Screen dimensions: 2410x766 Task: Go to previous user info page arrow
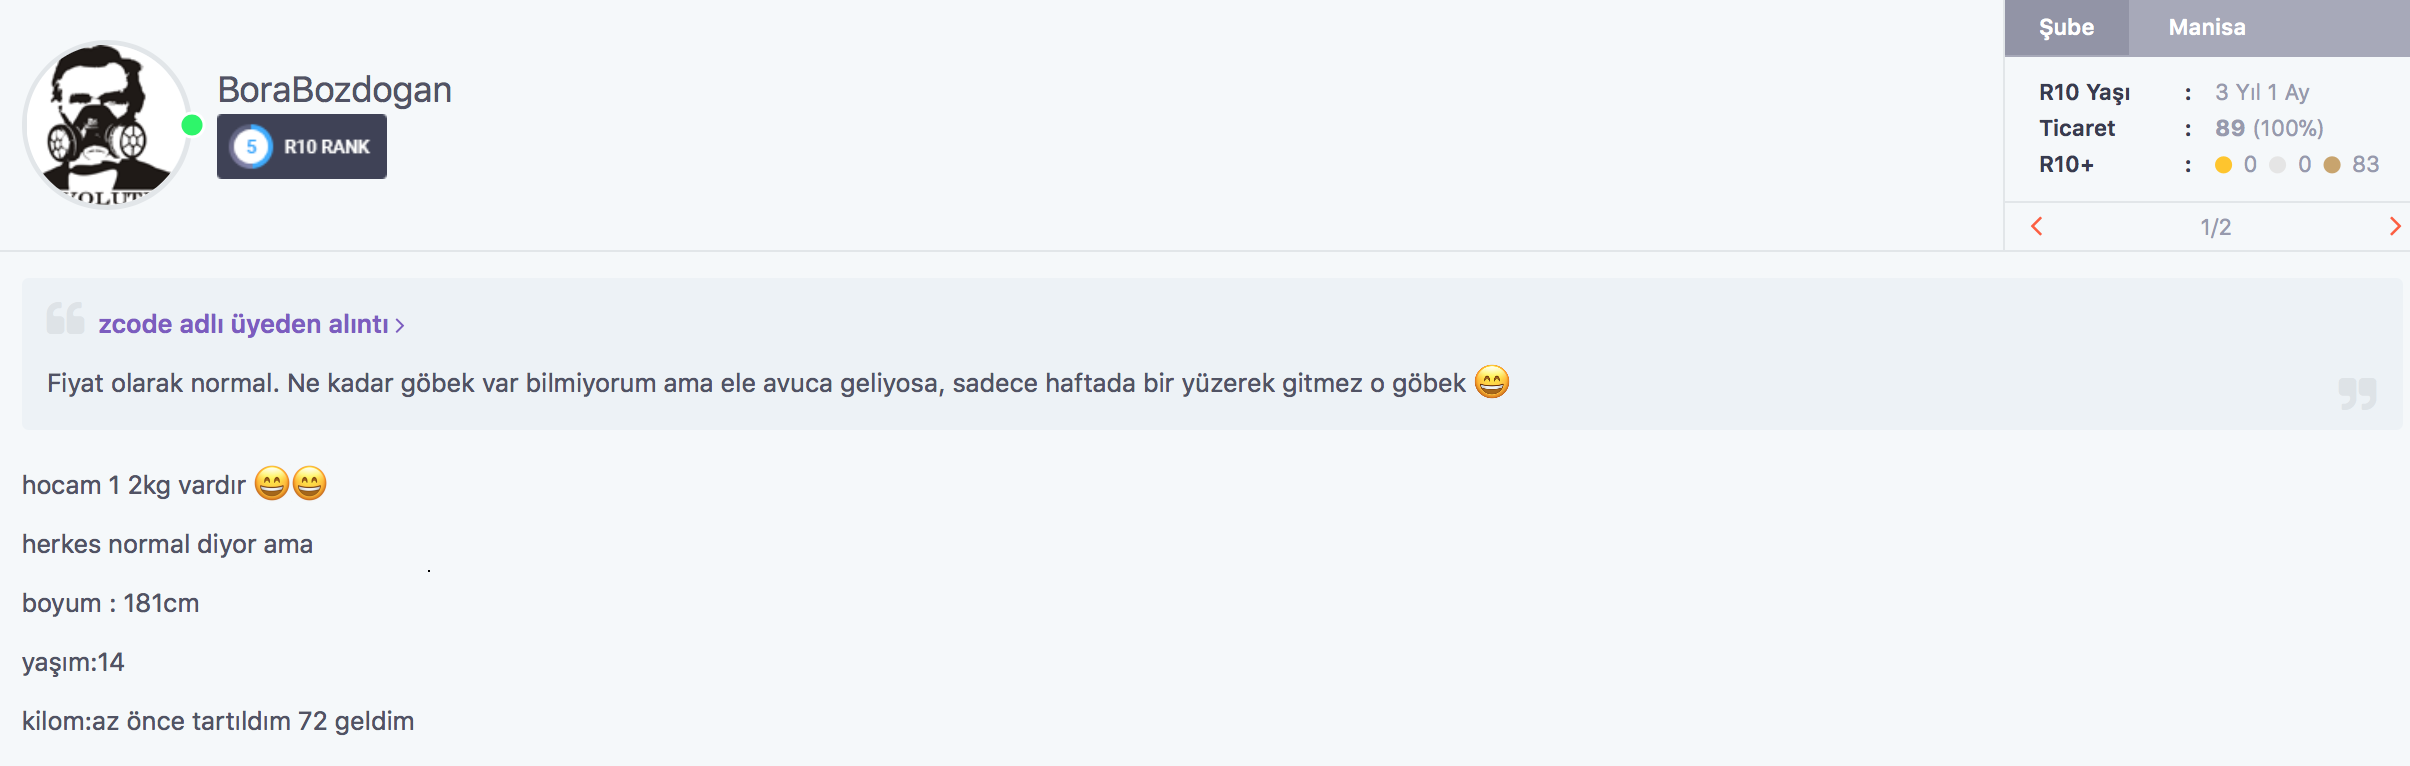click(2037, 226)
